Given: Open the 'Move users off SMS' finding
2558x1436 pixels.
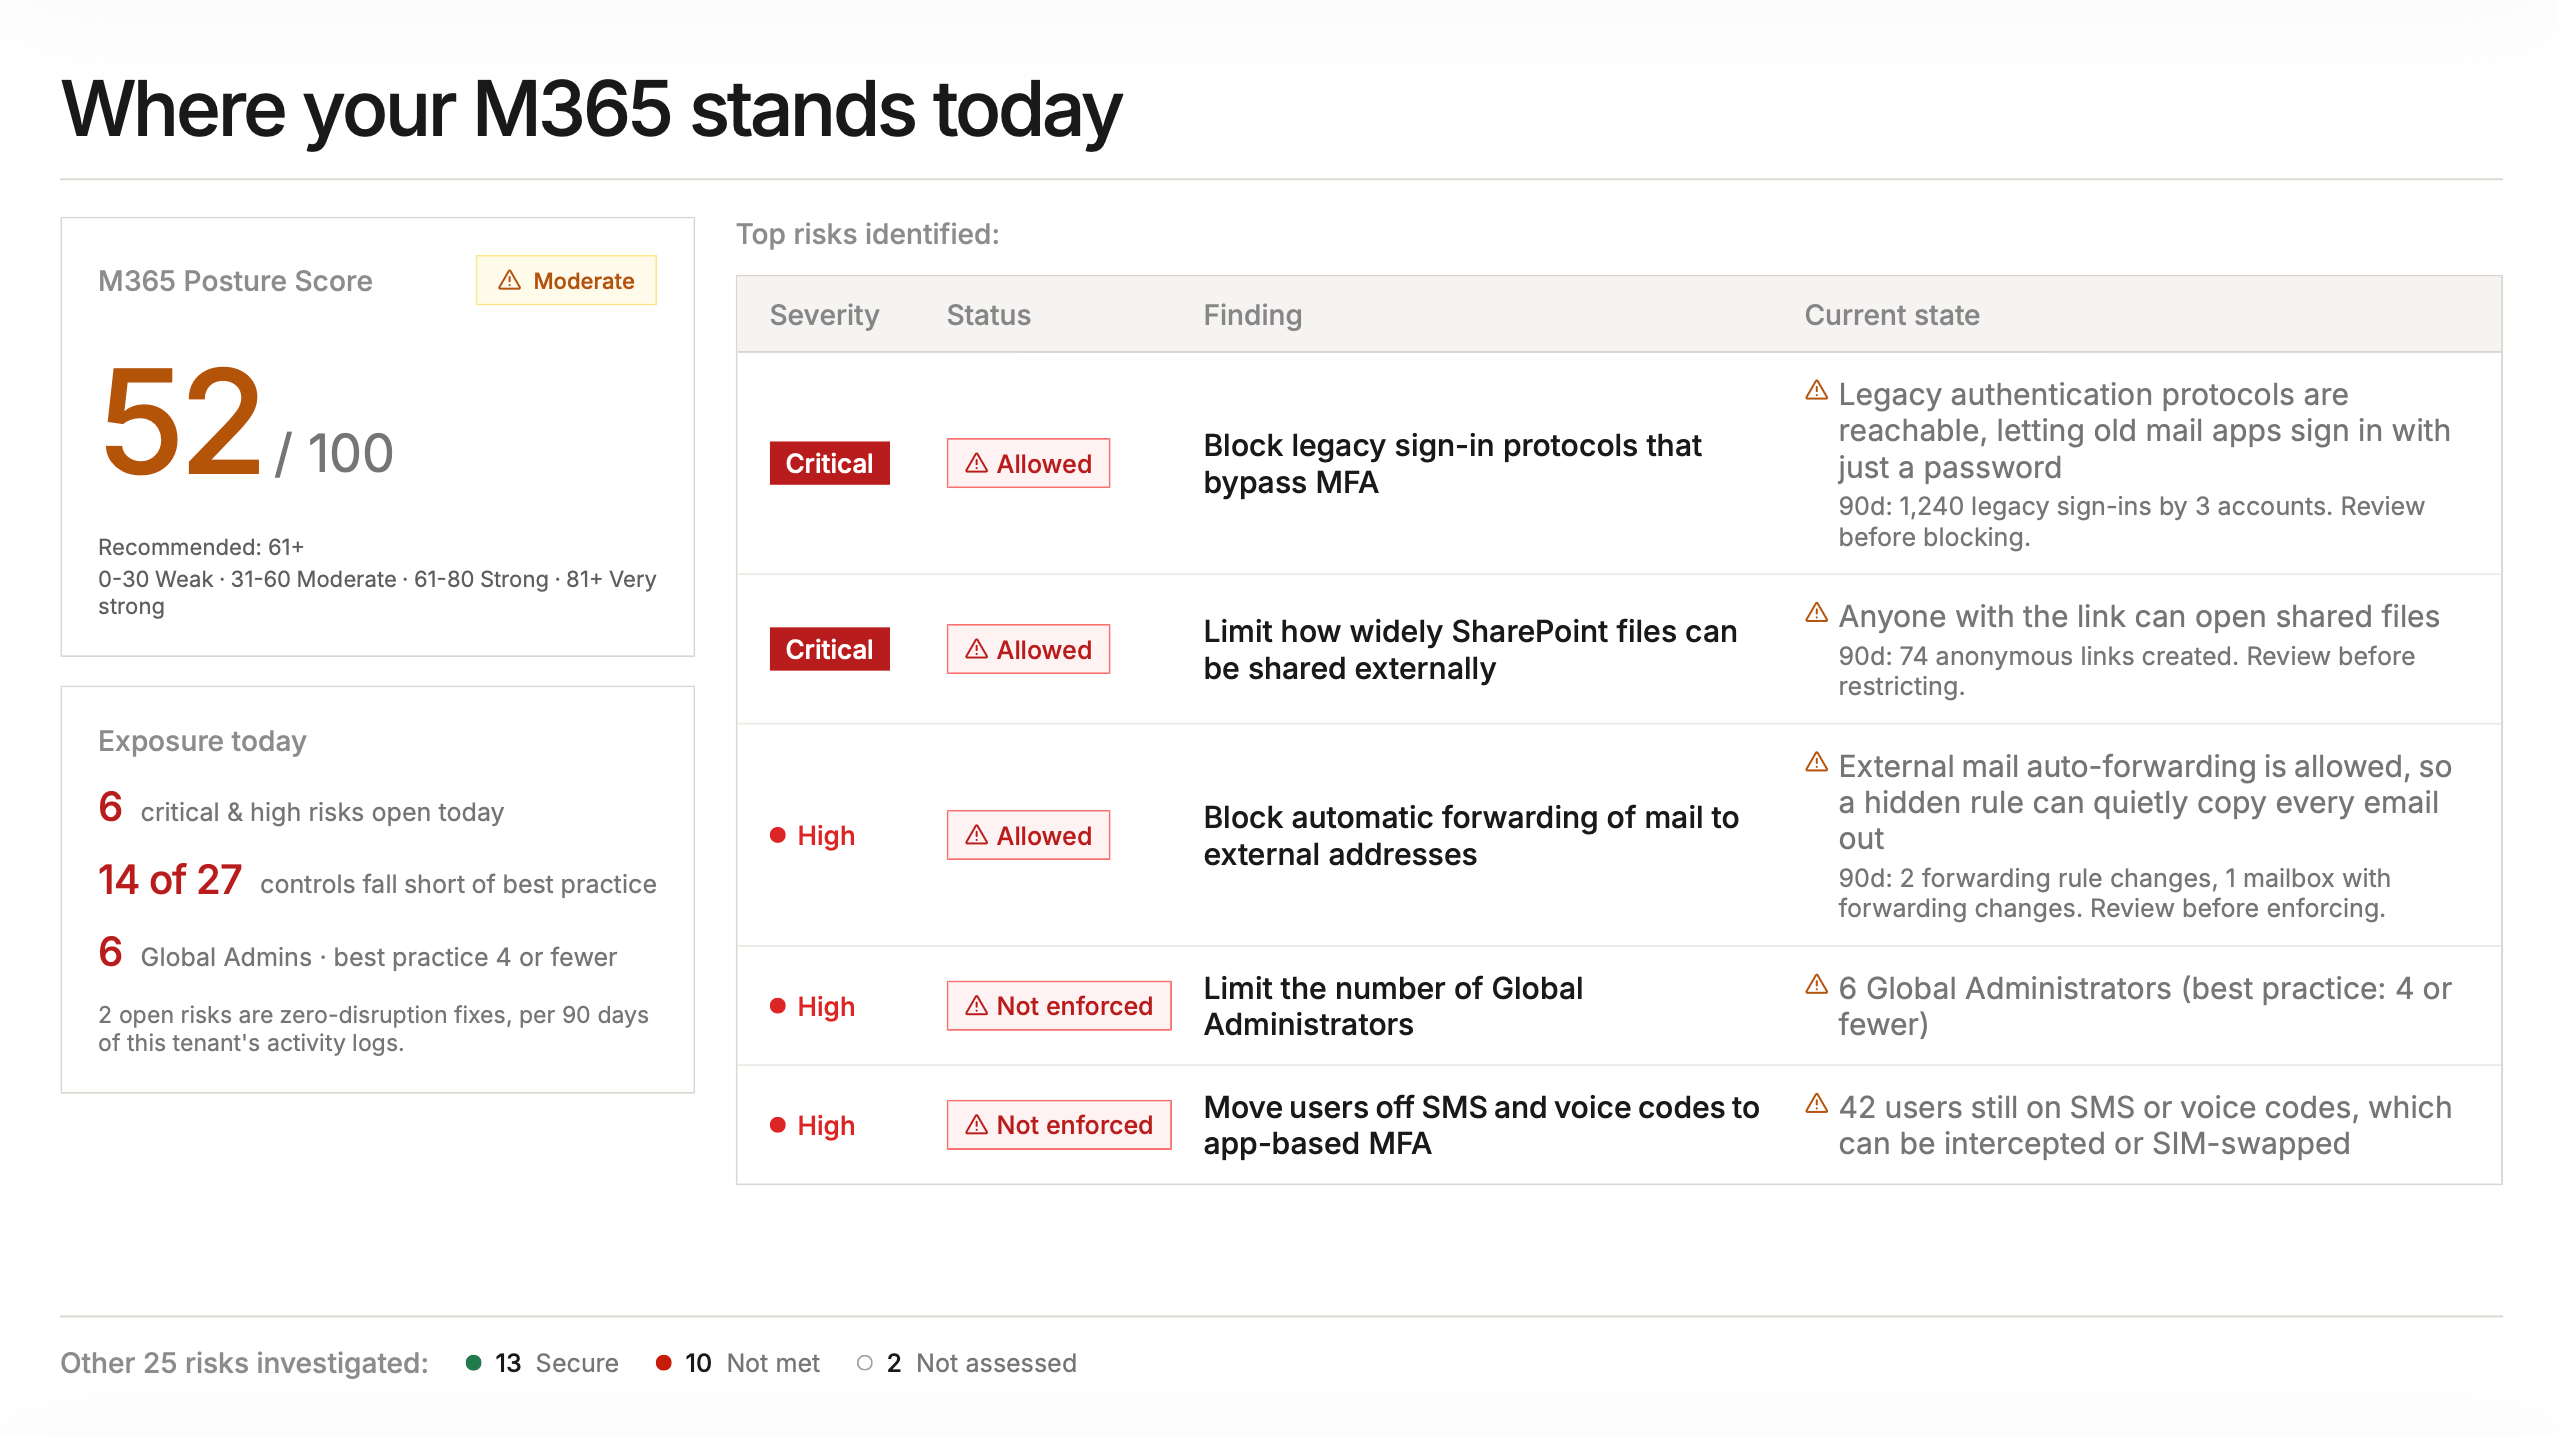Looking at the screenshot, I should tap(1481, 1125).
